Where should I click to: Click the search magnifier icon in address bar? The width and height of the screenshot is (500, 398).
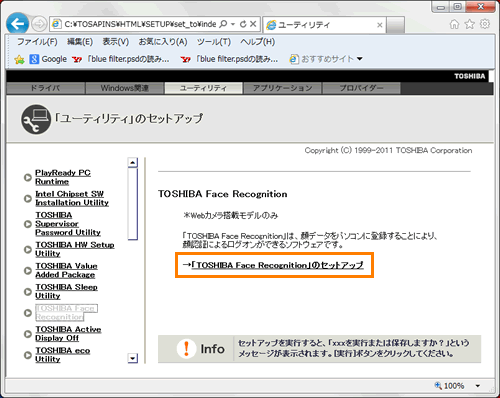pos(223,24)
